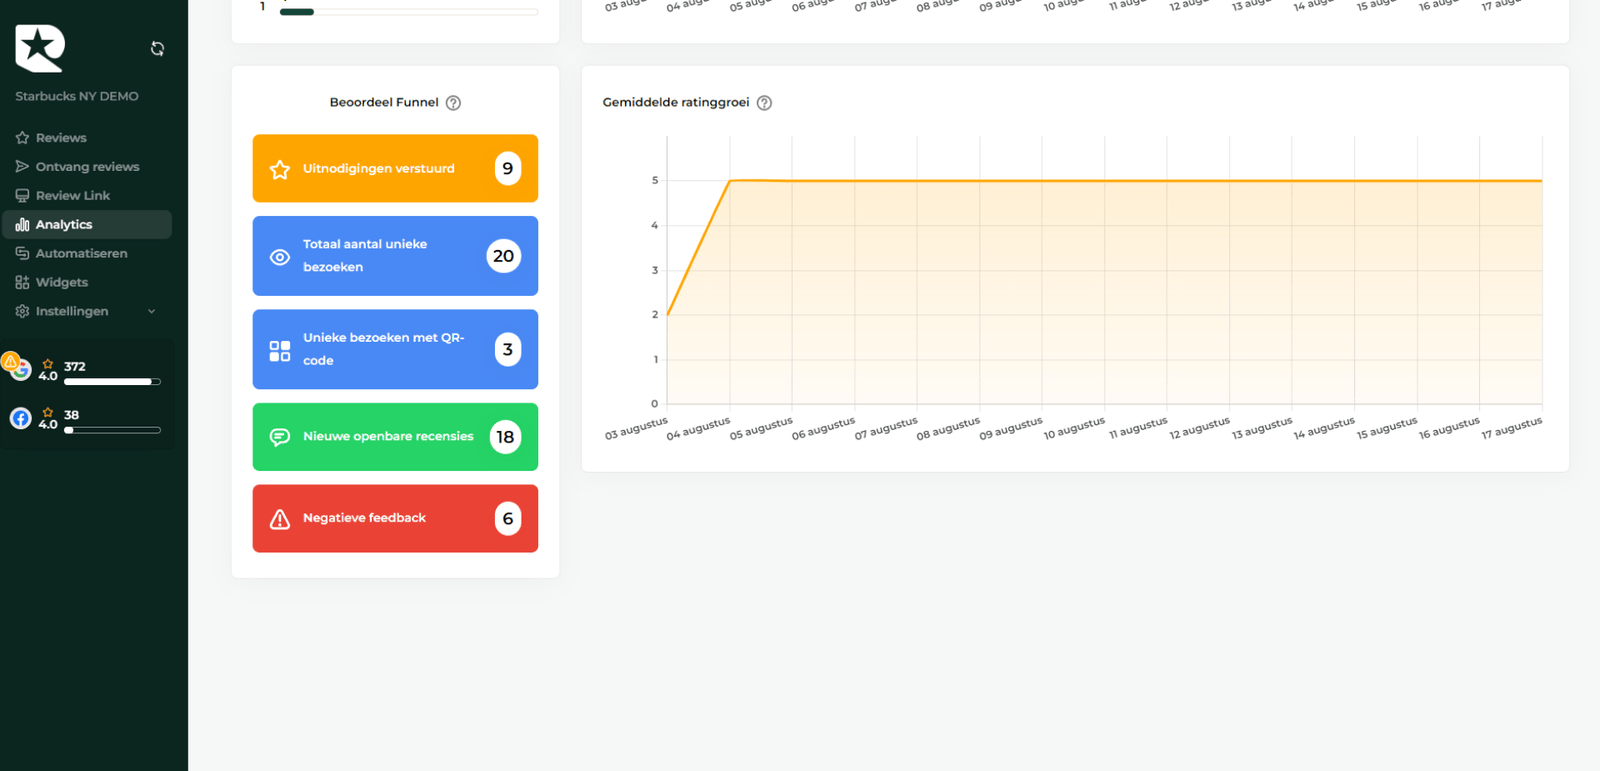This screenshot has width=1600, height=771.
Task: Click the Facebook rating progress bar
Action: (x=112, y=430)
